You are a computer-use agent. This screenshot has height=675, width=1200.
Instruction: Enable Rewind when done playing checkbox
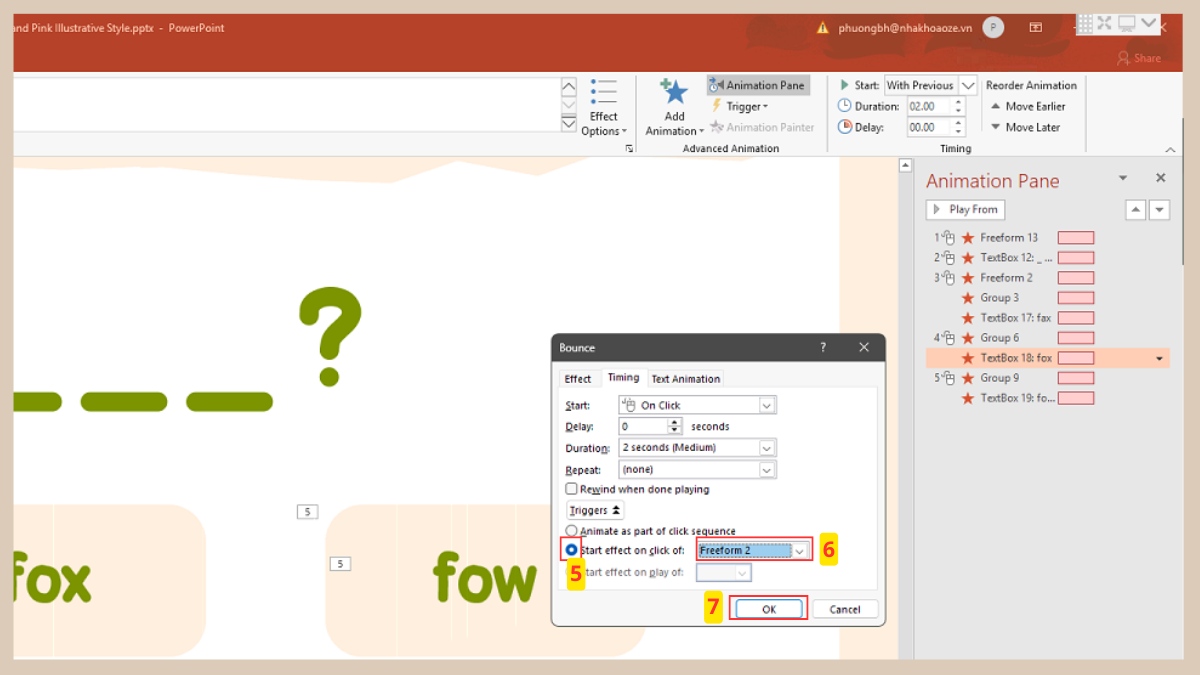coord(572,489)
